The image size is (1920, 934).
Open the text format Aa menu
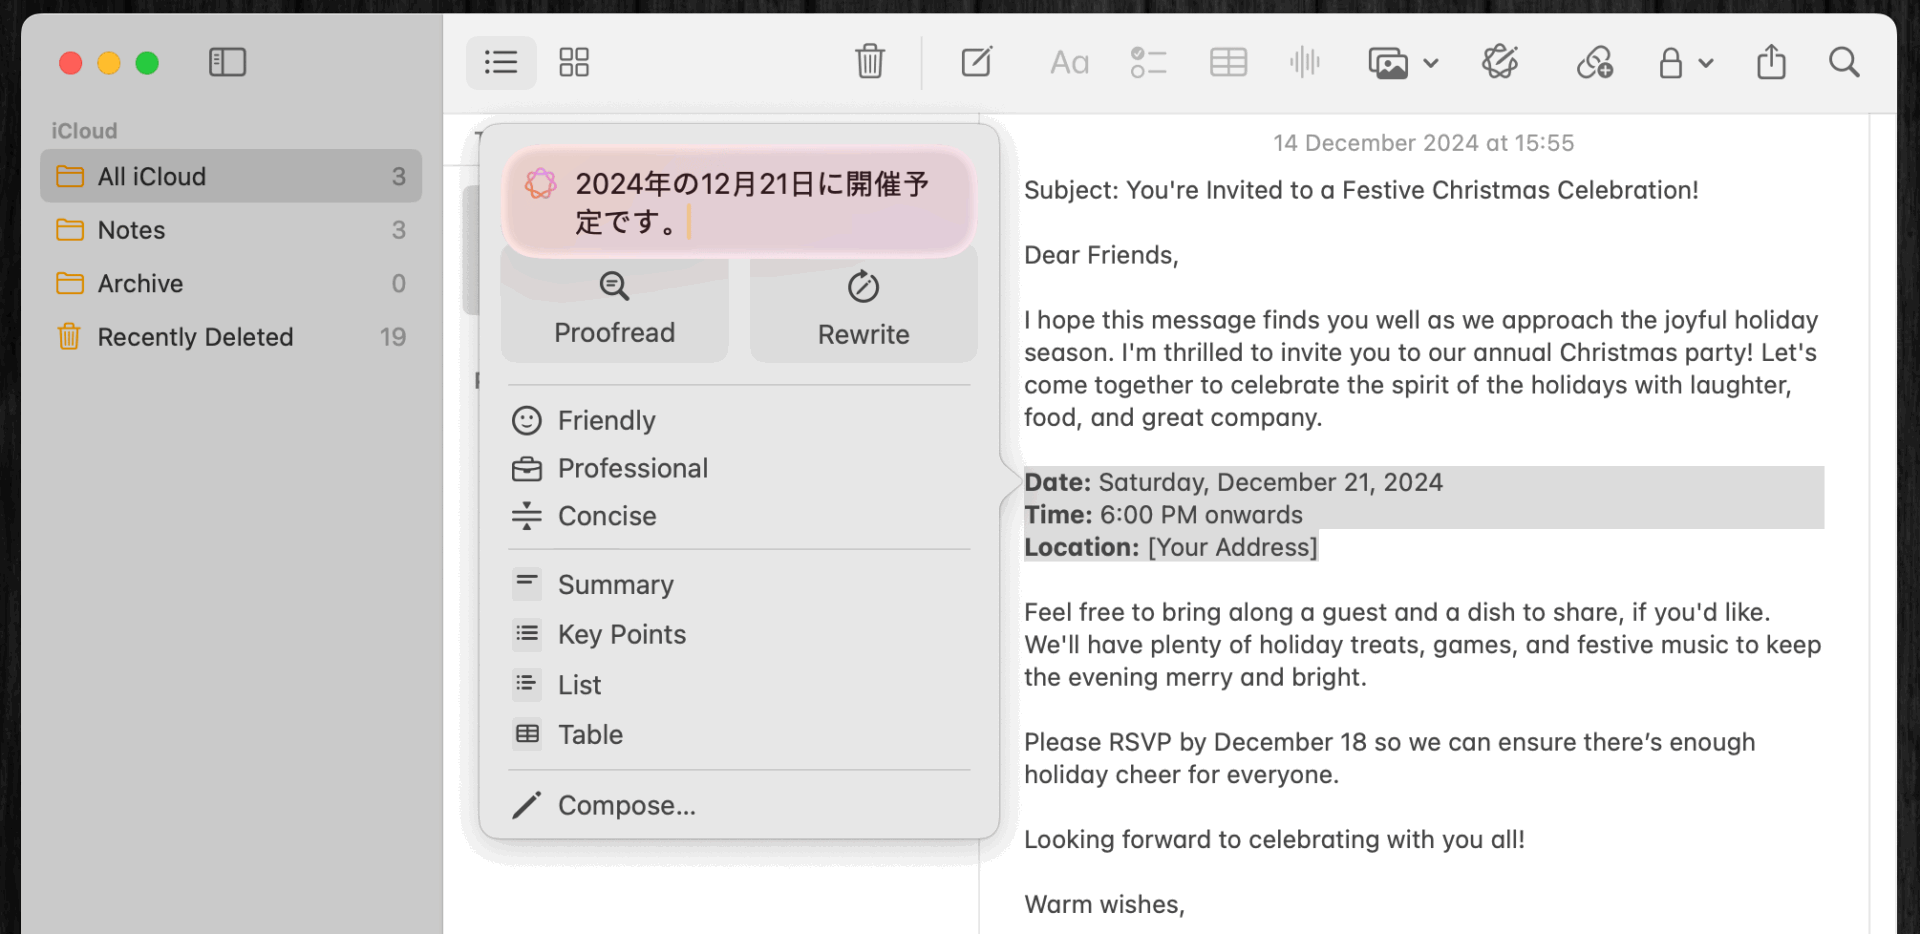[x=1069, y=63]
